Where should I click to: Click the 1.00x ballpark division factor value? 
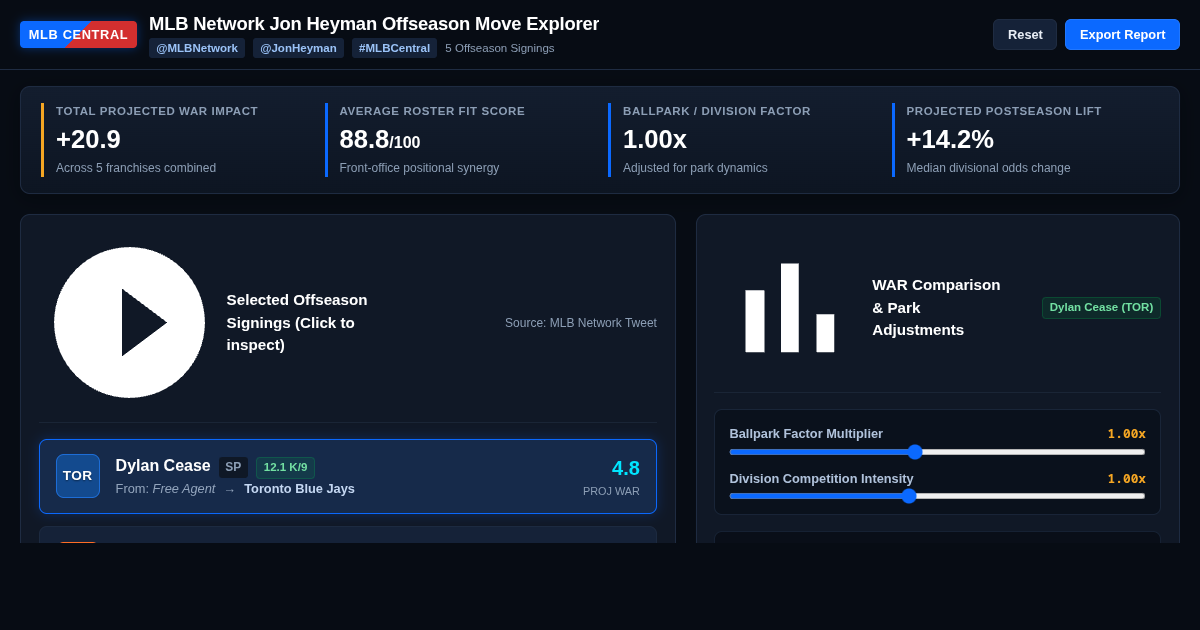(x=655, y=139)
